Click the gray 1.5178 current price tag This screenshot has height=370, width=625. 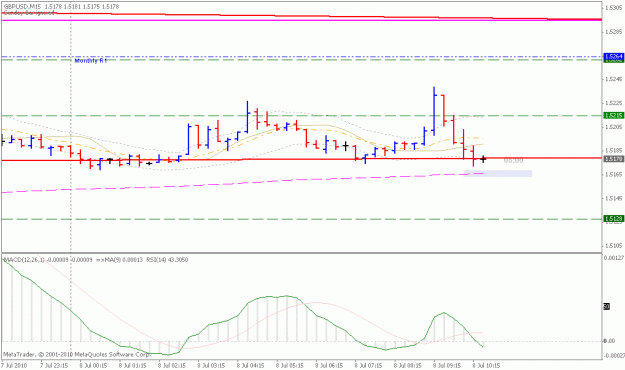pyautogui.click(x=614, y=159)
